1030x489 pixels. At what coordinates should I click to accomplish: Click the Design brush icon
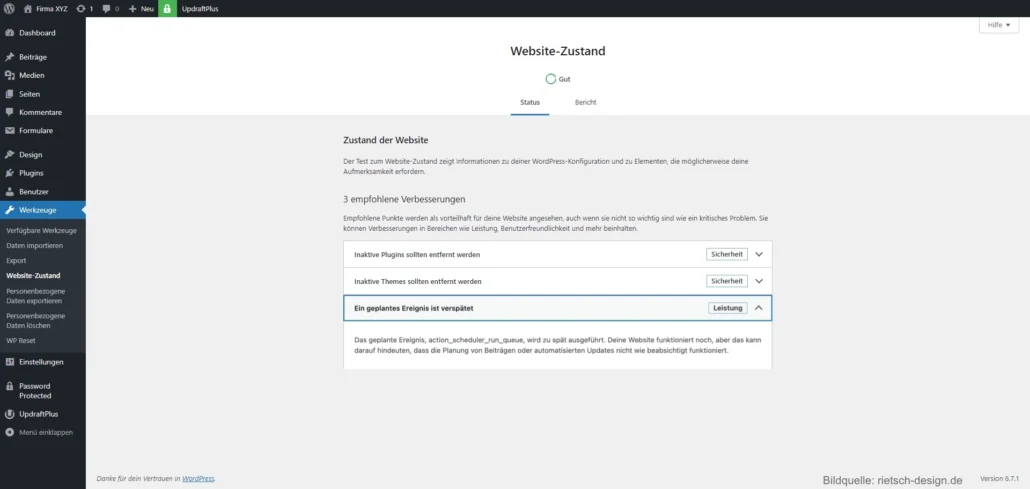click(10, 155)
